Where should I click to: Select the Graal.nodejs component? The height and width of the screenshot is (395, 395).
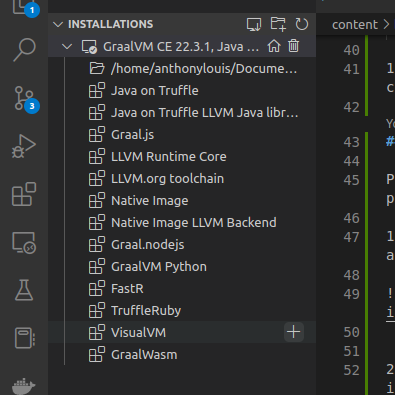[182, 244]
